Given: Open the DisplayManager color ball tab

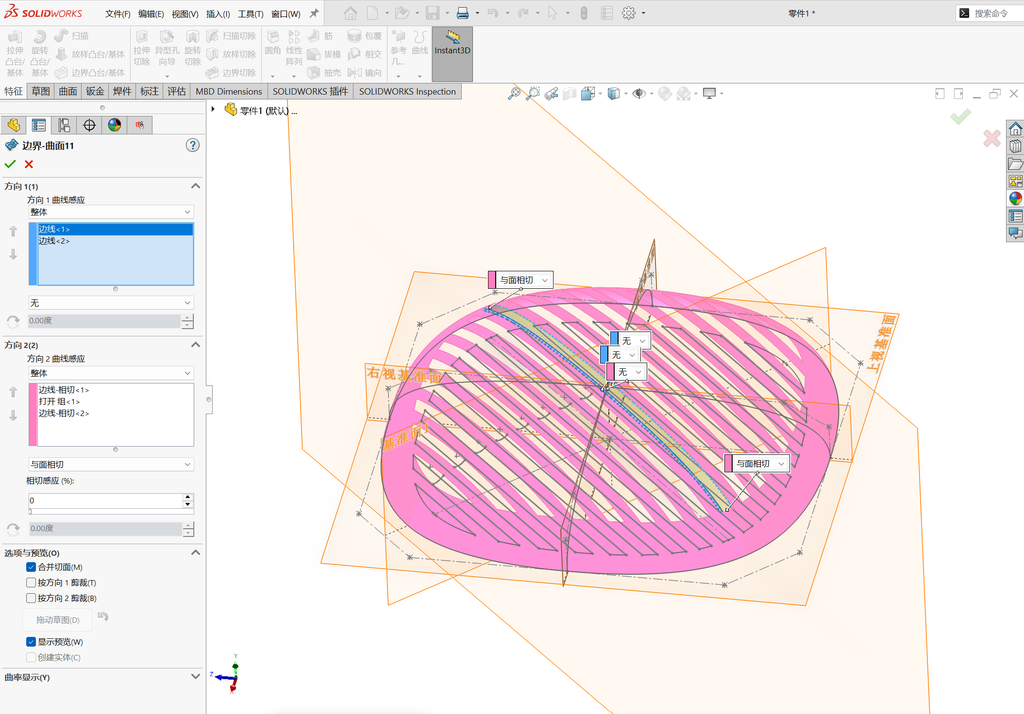Looking at the screenshot, I should tap(115, 125).
